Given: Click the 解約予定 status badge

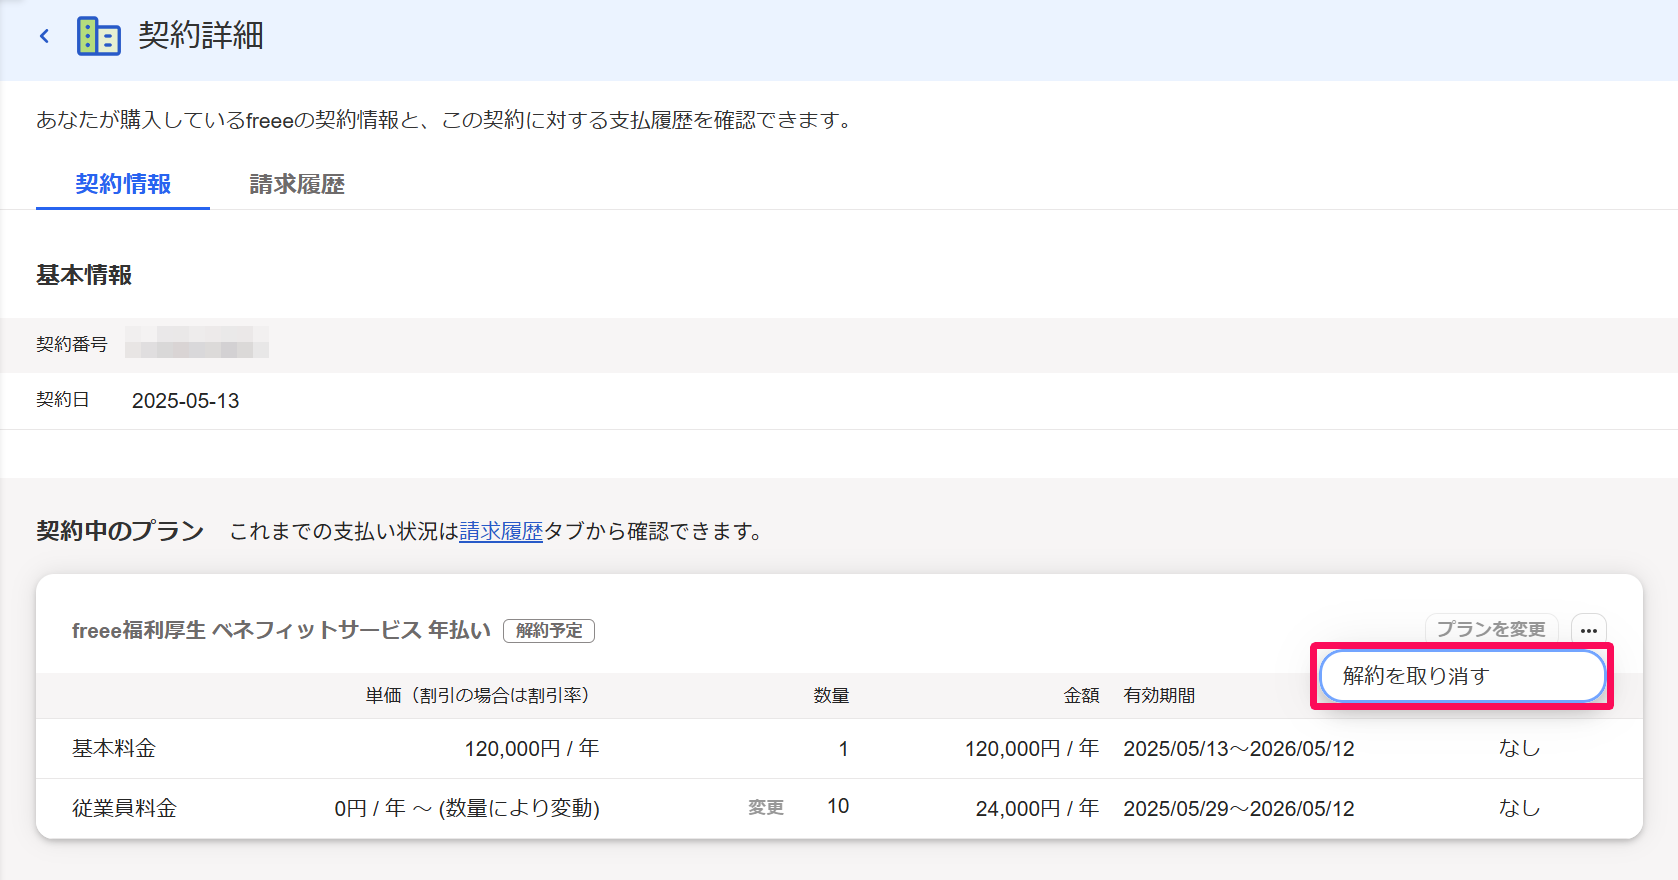Looking at the screenshot, I should [x=549, y=631].
